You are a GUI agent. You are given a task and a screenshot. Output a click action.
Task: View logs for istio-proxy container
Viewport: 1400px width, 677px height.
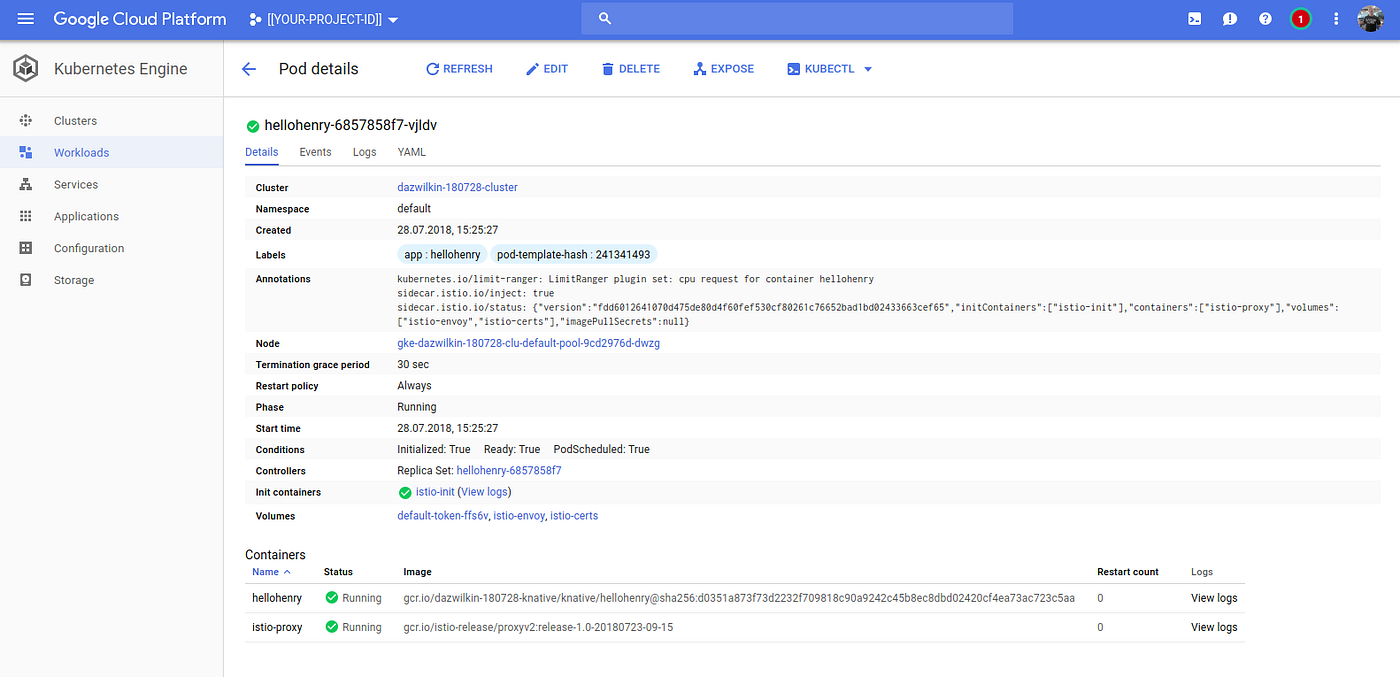pos(1214,628)
